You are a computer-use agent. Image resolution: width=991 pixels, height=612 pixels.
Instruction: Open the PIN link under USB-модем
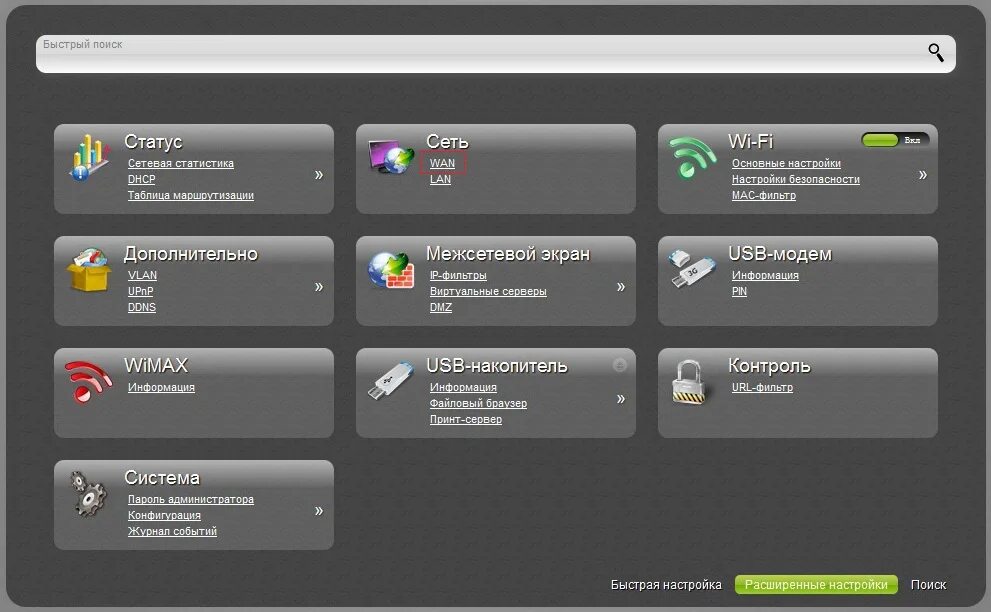pos(739,291)
